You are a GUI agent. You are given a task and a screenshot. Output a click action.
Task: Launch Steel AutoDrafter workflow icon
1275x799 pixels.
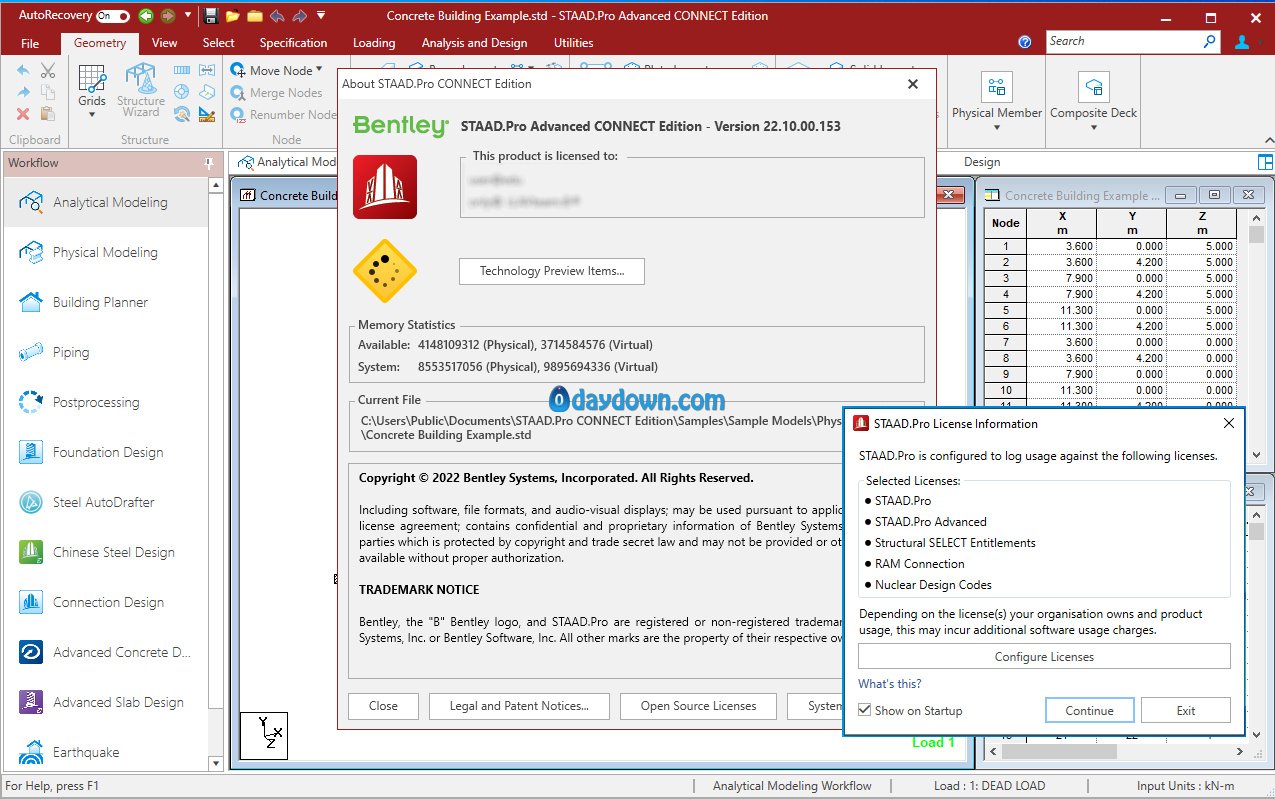(x=31, y=502)
